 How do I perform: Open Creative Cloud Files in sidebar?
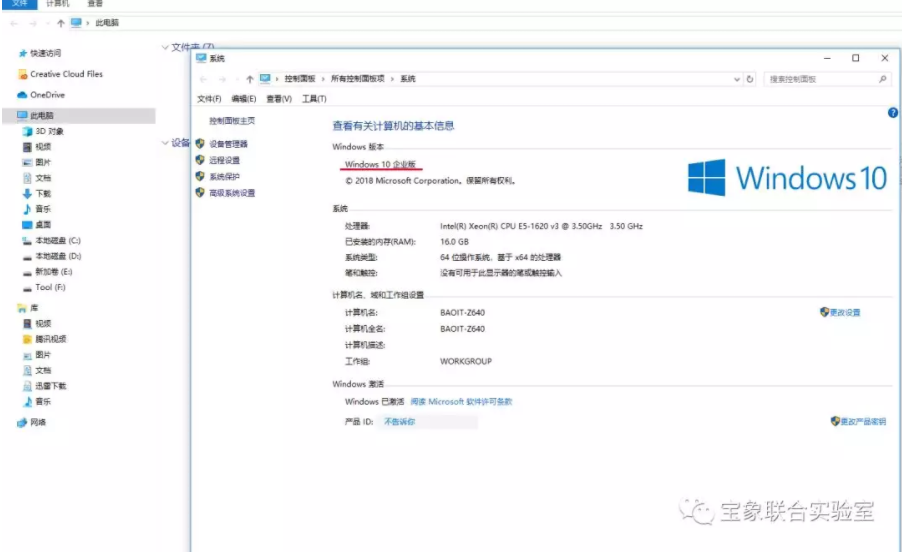click(x=66, y=74)
